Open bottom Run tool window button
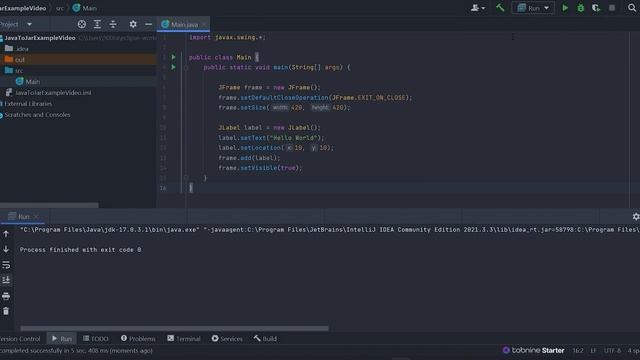640x360 pixels. click(62, 339)
